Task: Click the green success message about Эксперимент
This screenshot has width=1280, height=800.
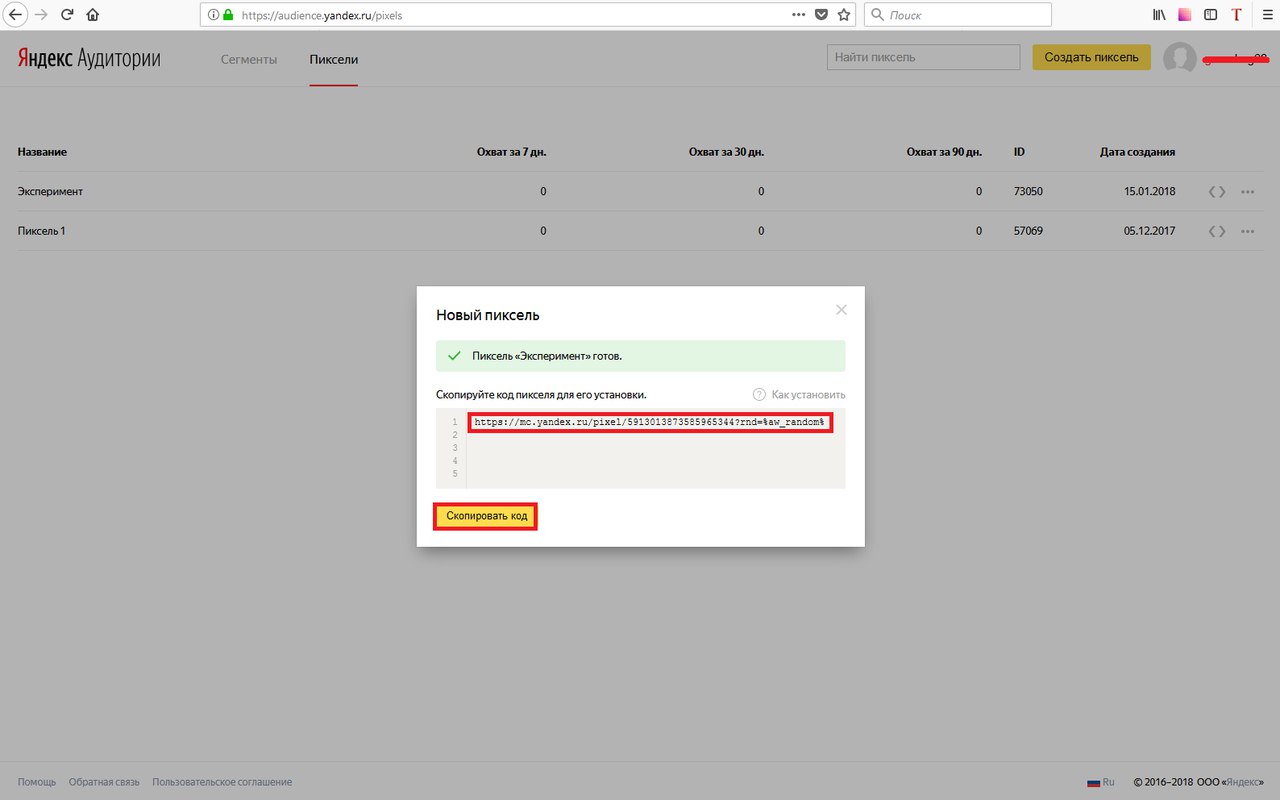Action: click(640, 356)
